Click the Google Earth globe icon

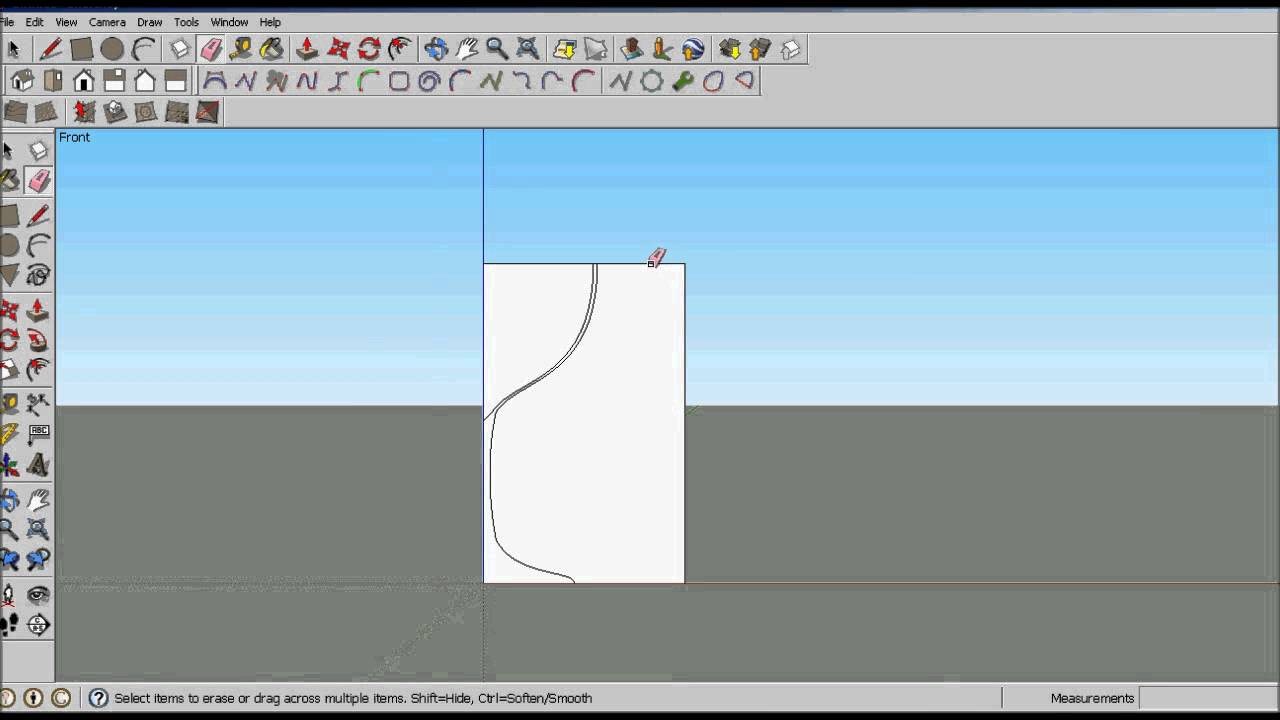693,49
